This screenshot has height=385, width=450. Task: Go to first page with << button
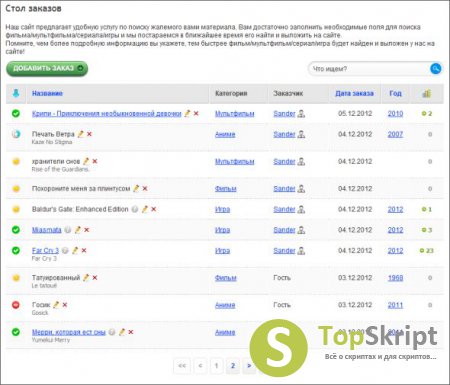182,366
